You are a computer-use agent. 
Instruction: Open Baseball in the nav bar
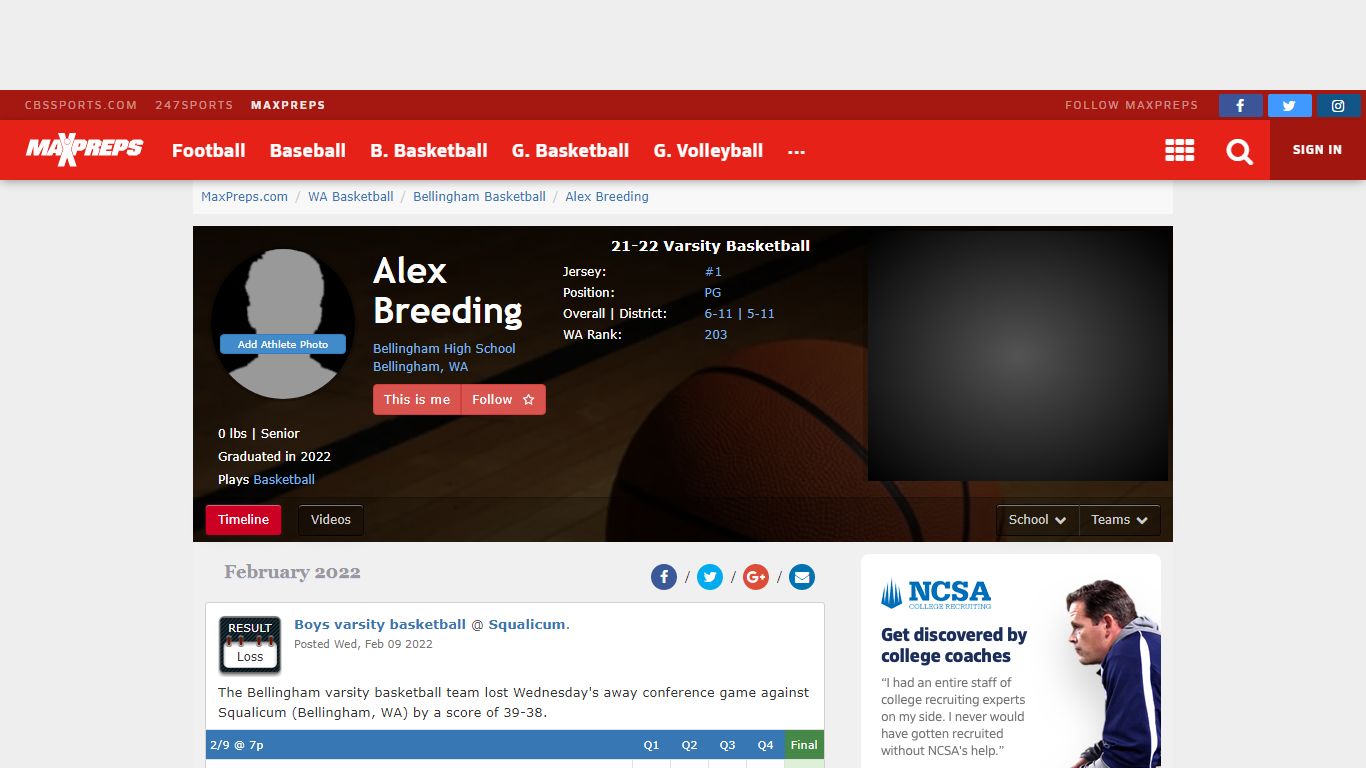[308, 151]
